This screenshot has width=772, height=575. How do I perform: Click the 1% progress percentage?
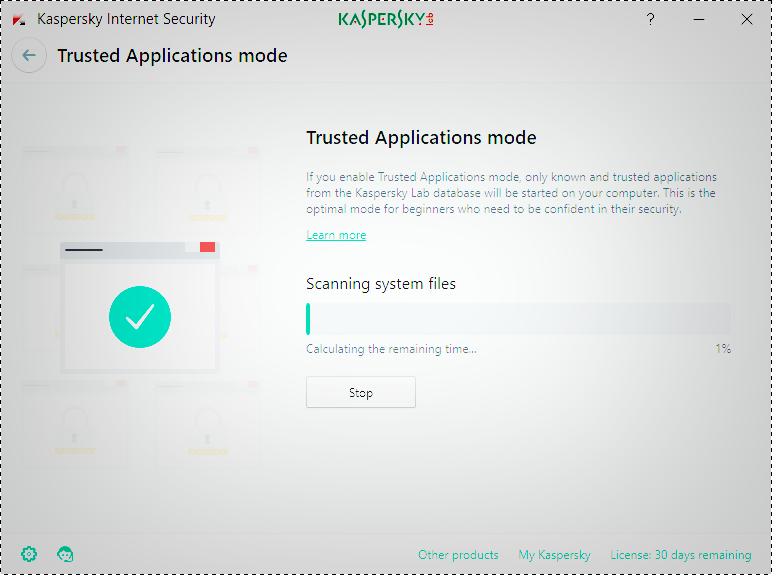(722, 349)
